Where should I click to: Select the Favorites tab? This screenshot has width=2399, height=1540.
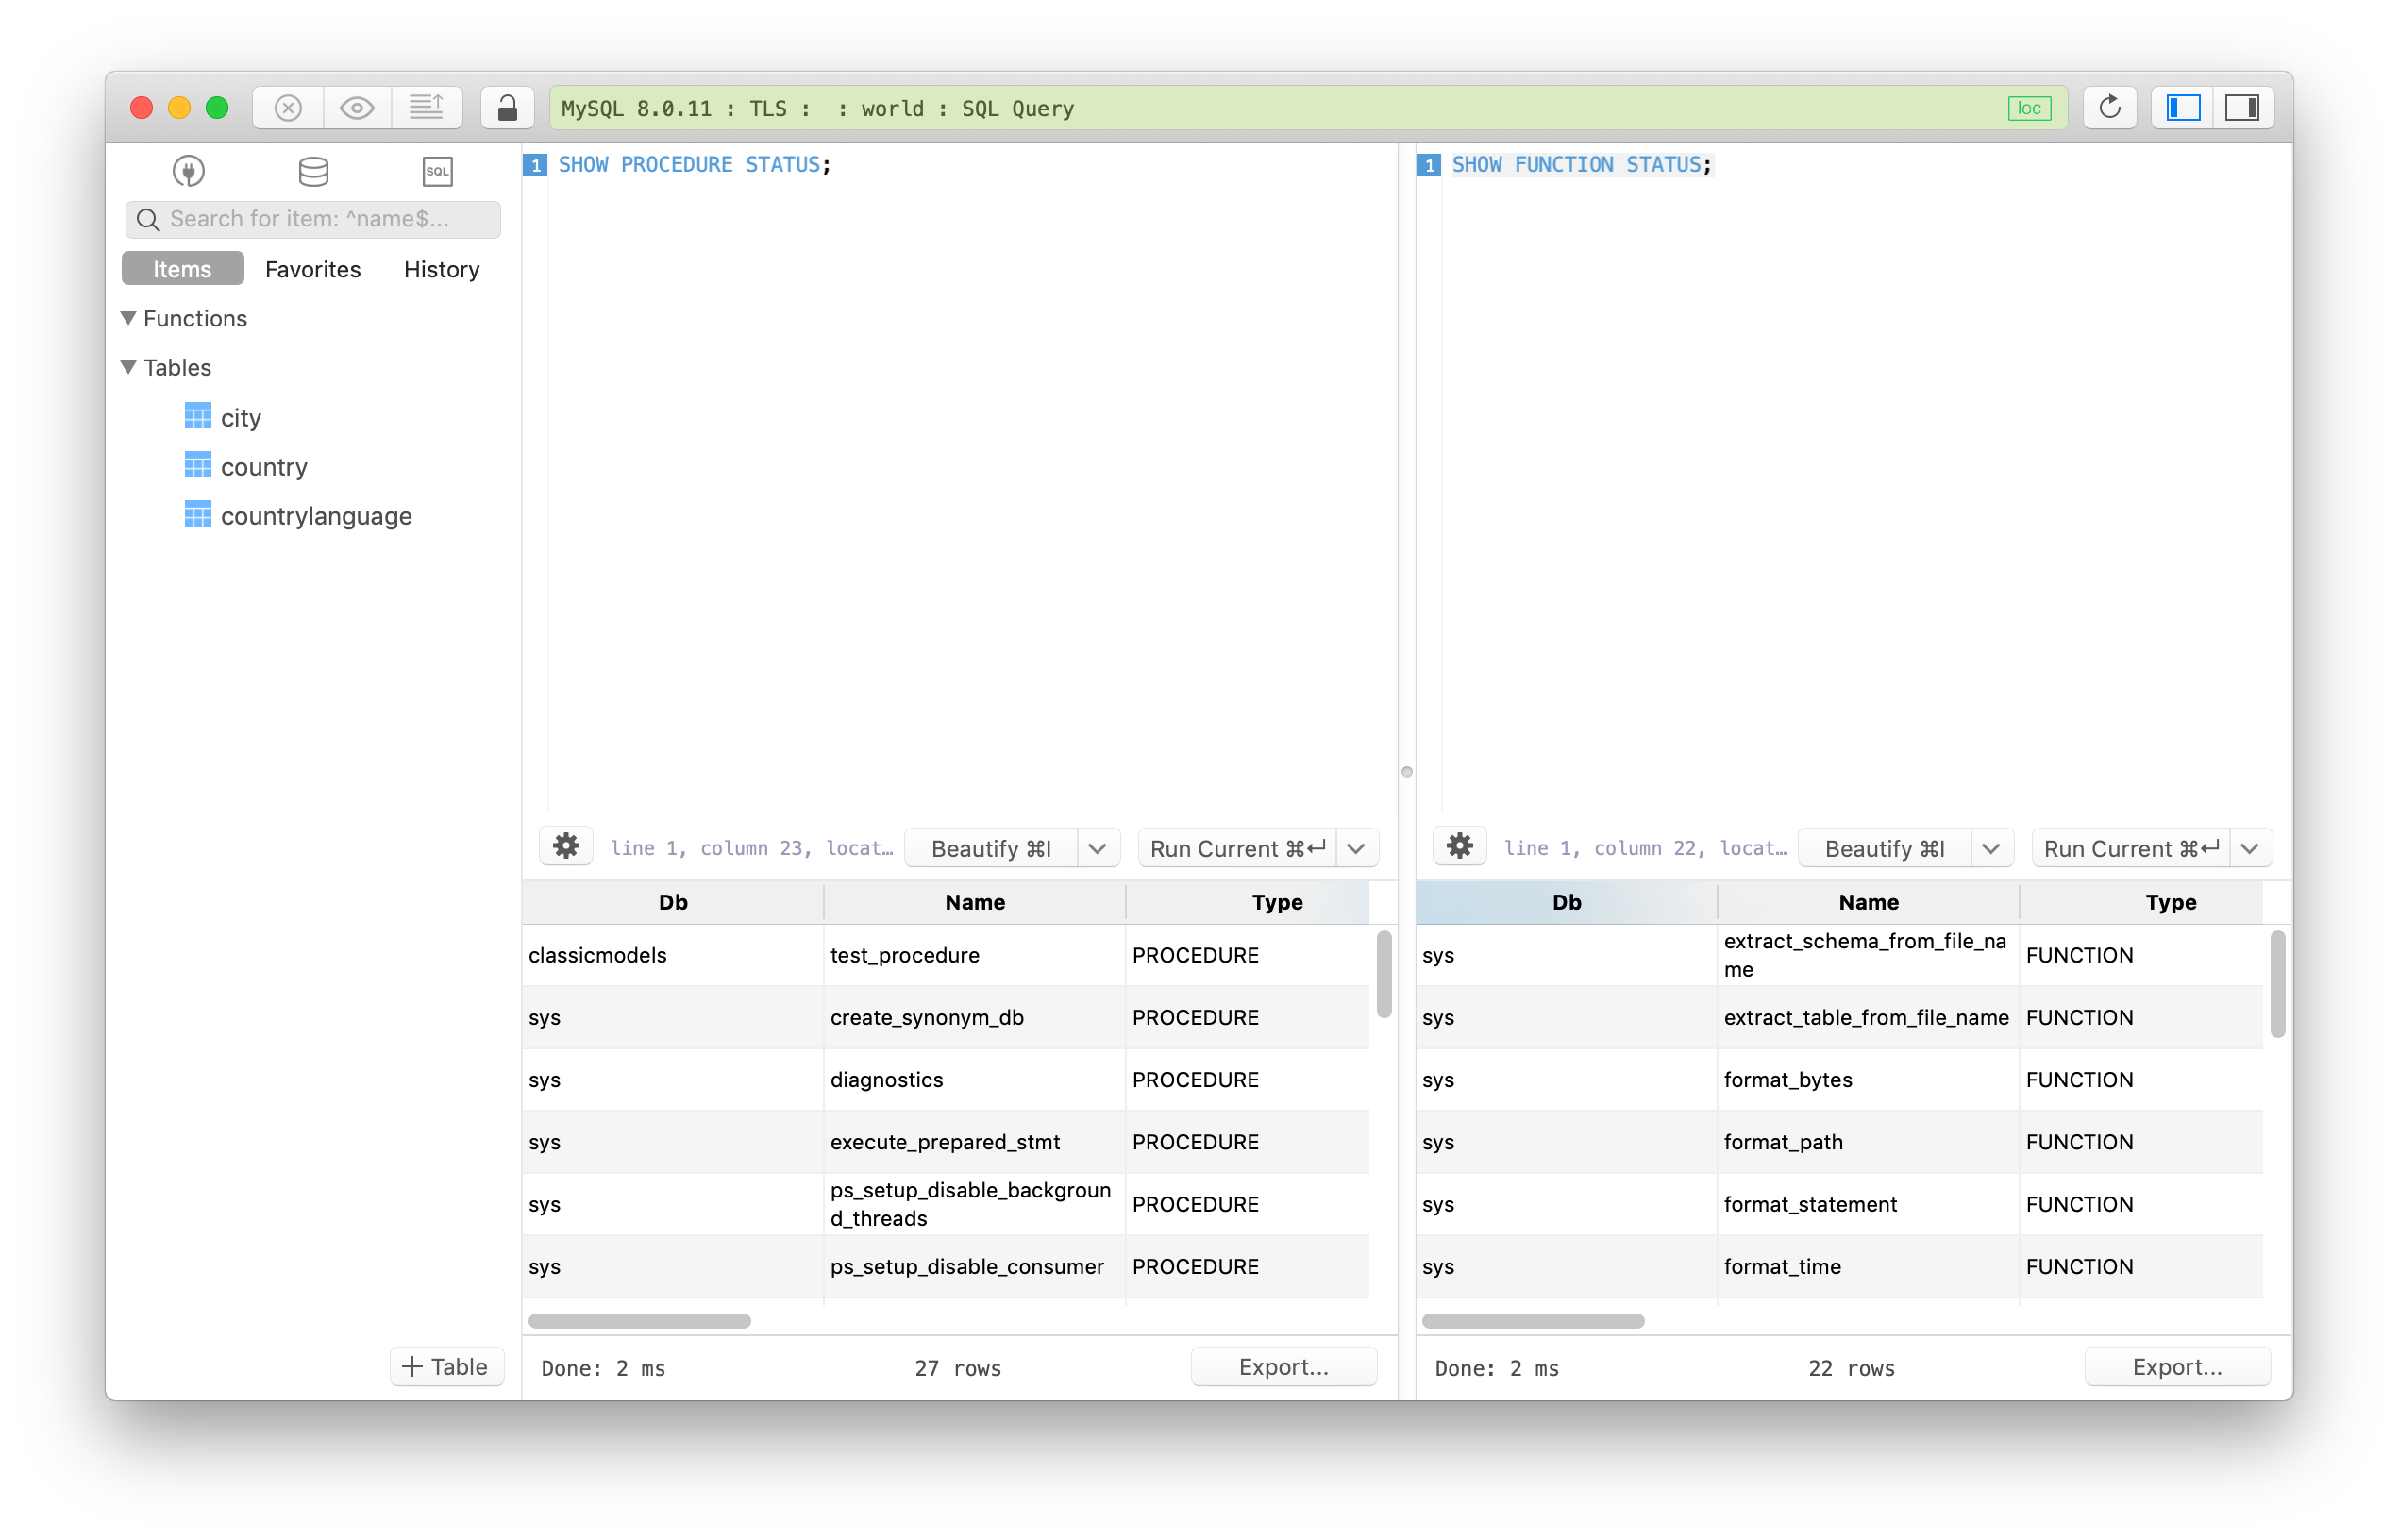coord(313,269)
